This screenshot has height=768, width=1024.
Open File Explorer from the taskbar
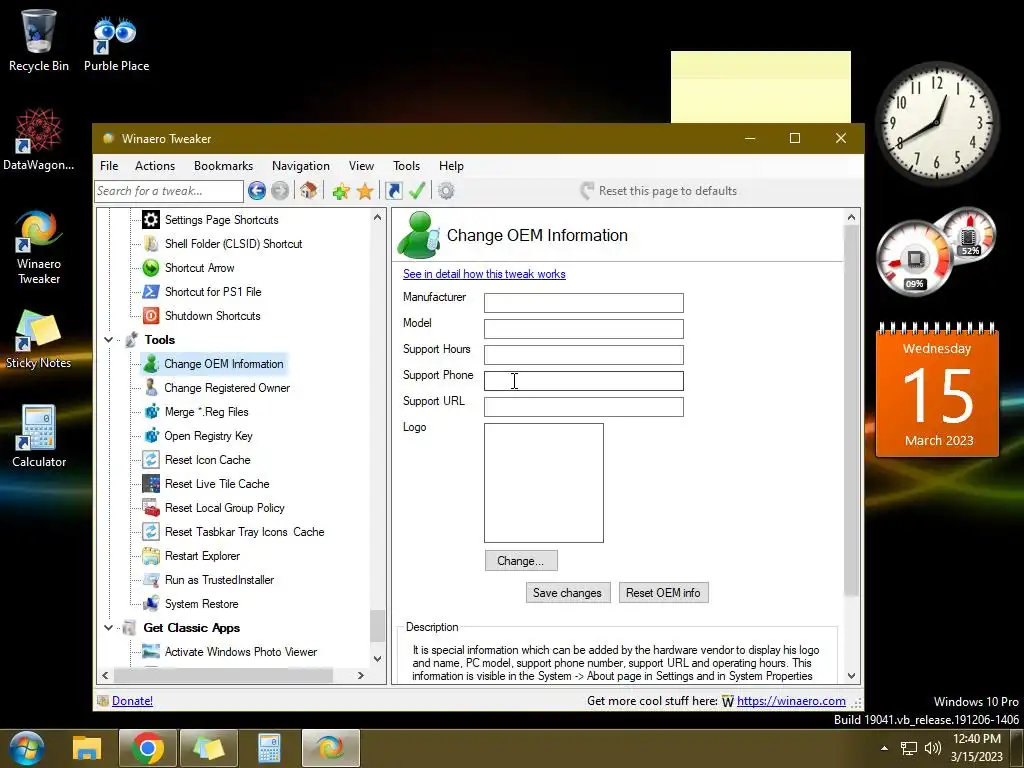coord(87,748)
